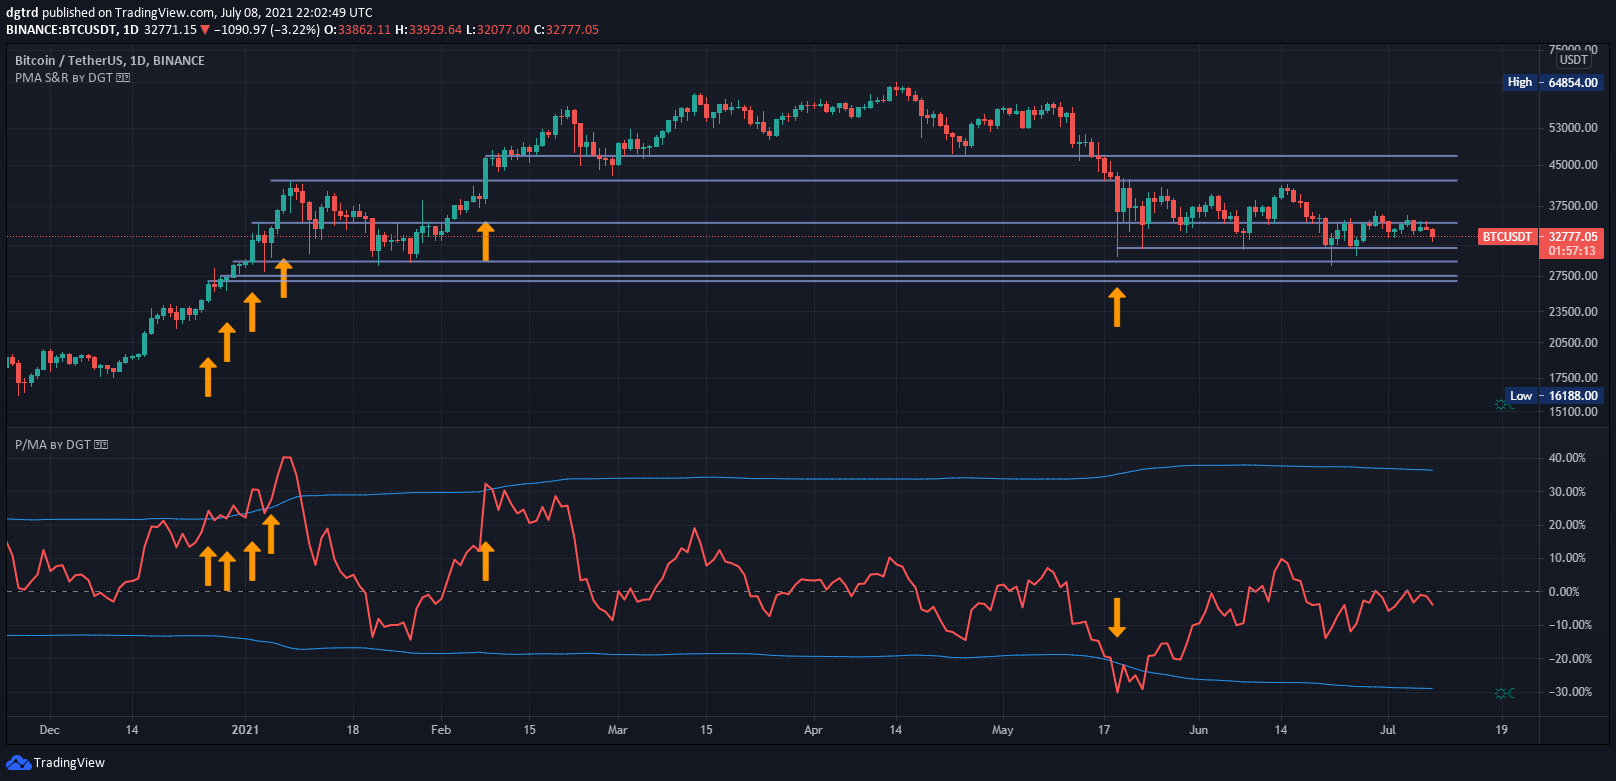1616x781 pixels.
Task: Click the Apr date on time axis
Action: [x=813, y=730]
